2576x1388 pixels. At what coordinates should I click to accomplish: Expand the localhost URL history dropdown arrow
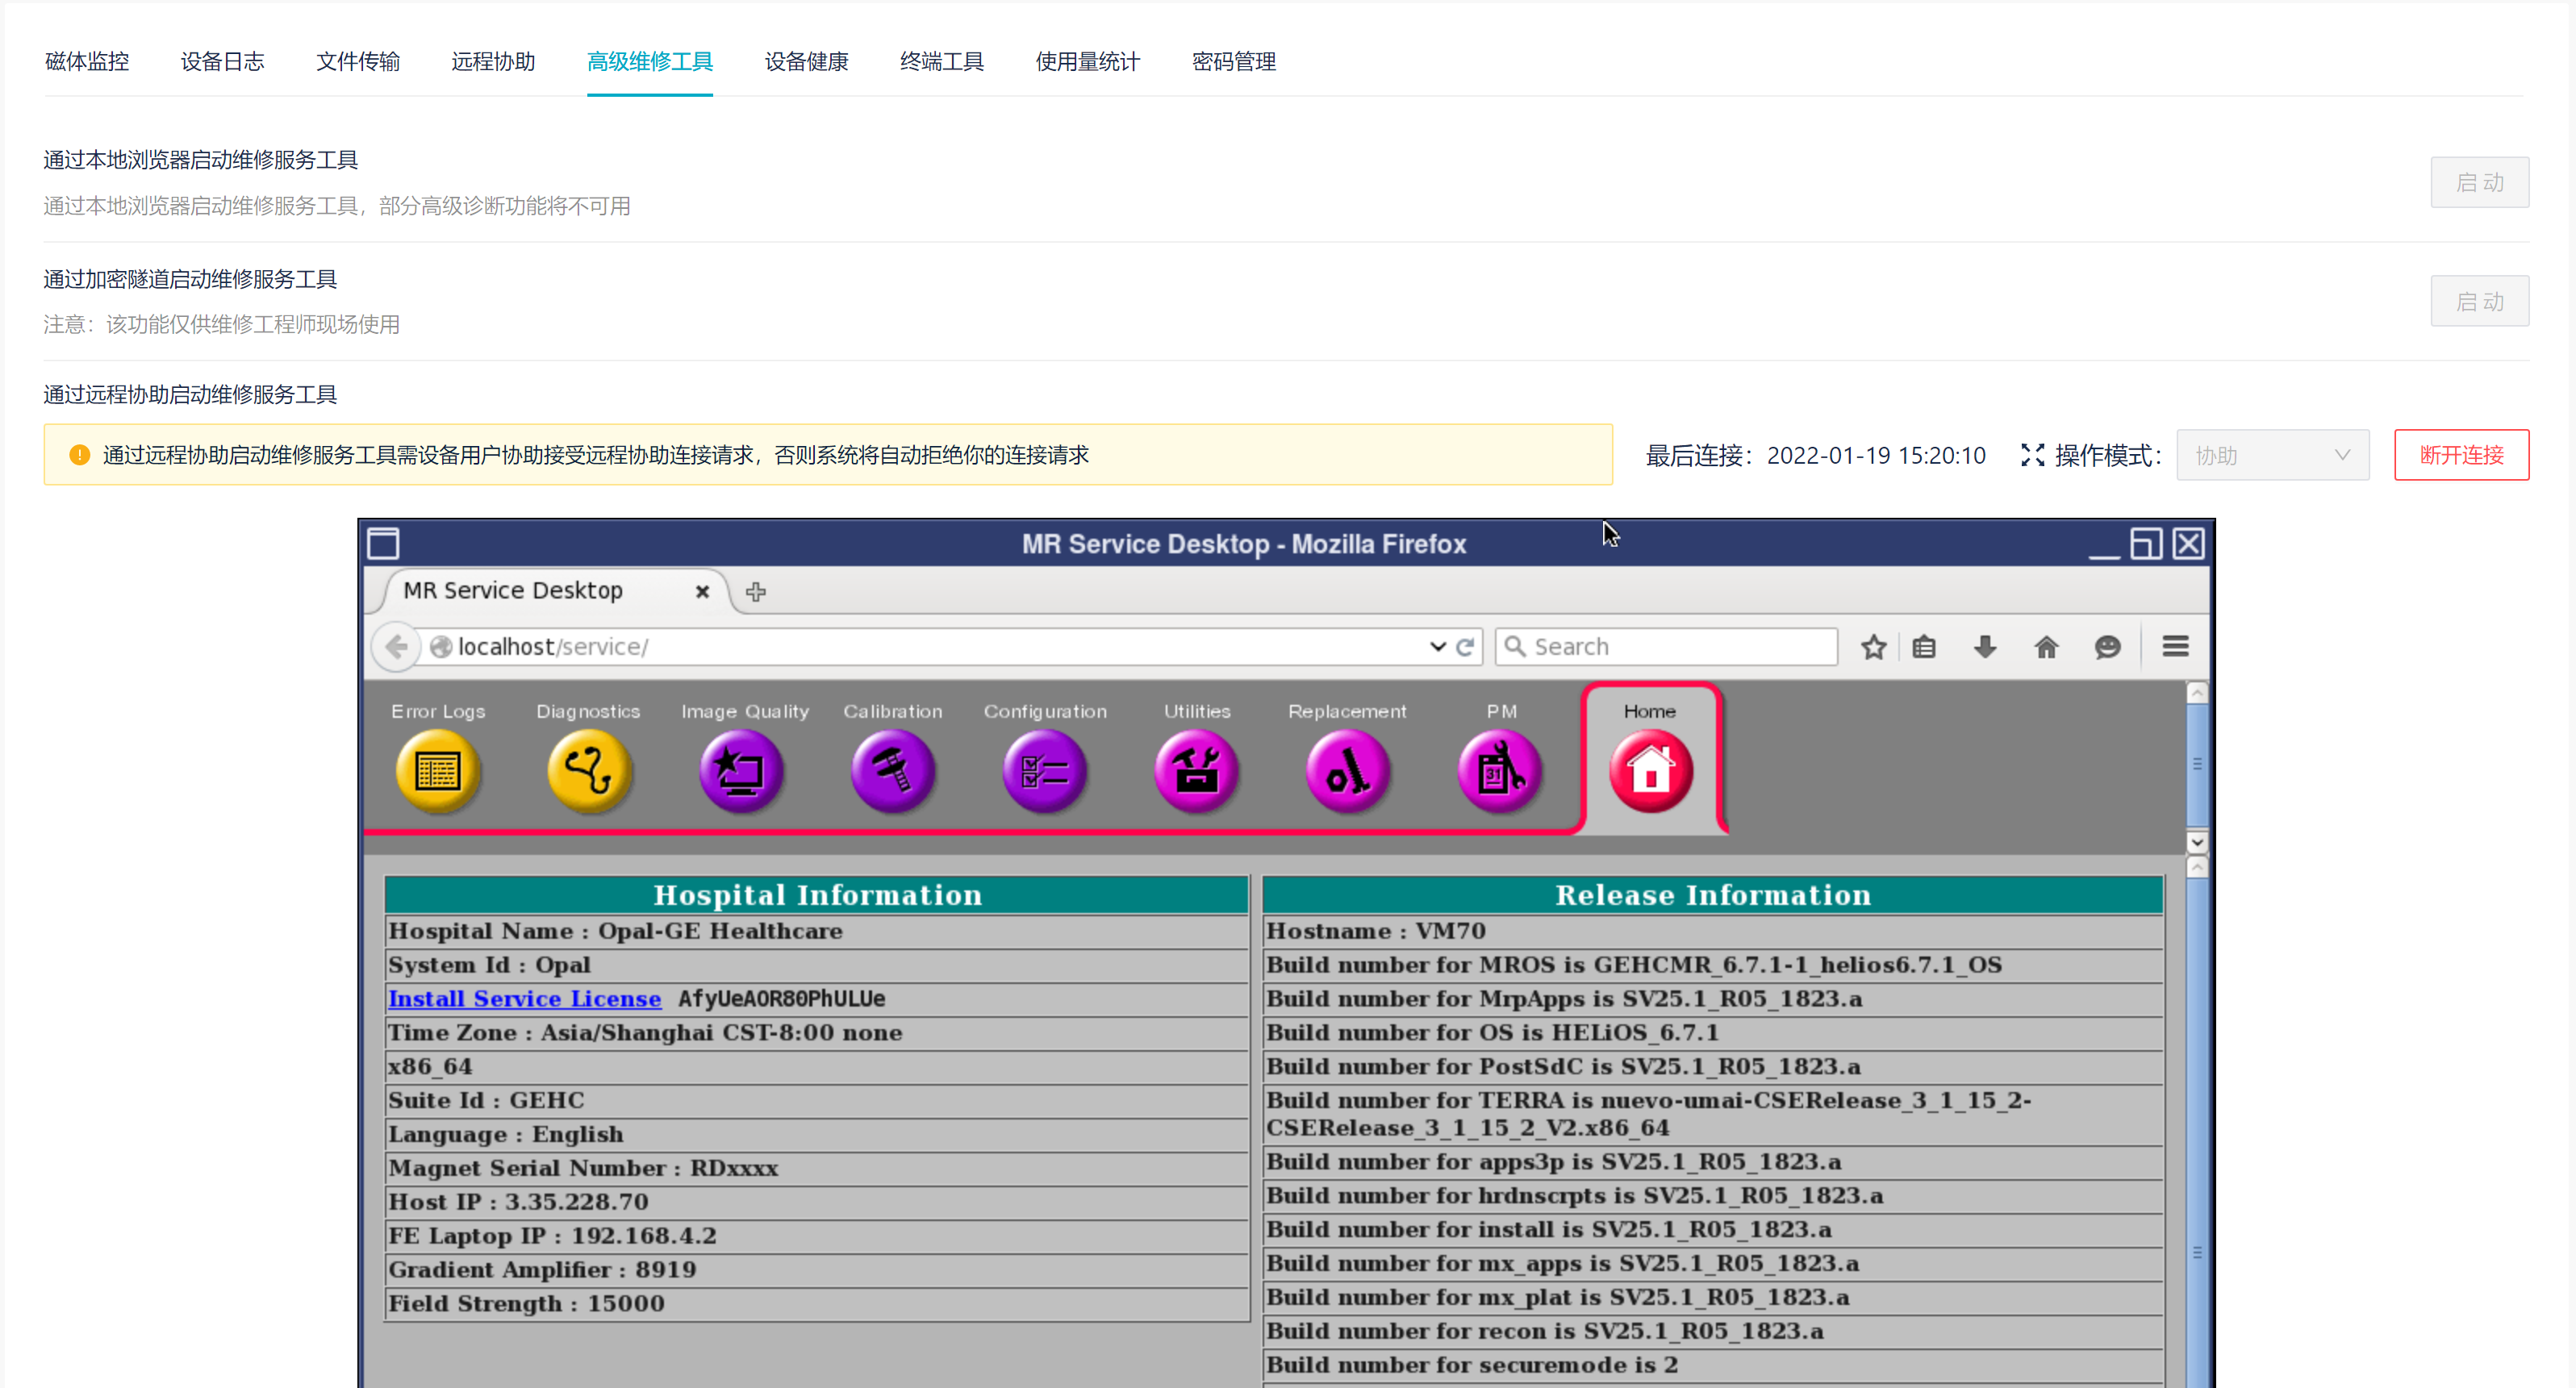point(1437,647)
